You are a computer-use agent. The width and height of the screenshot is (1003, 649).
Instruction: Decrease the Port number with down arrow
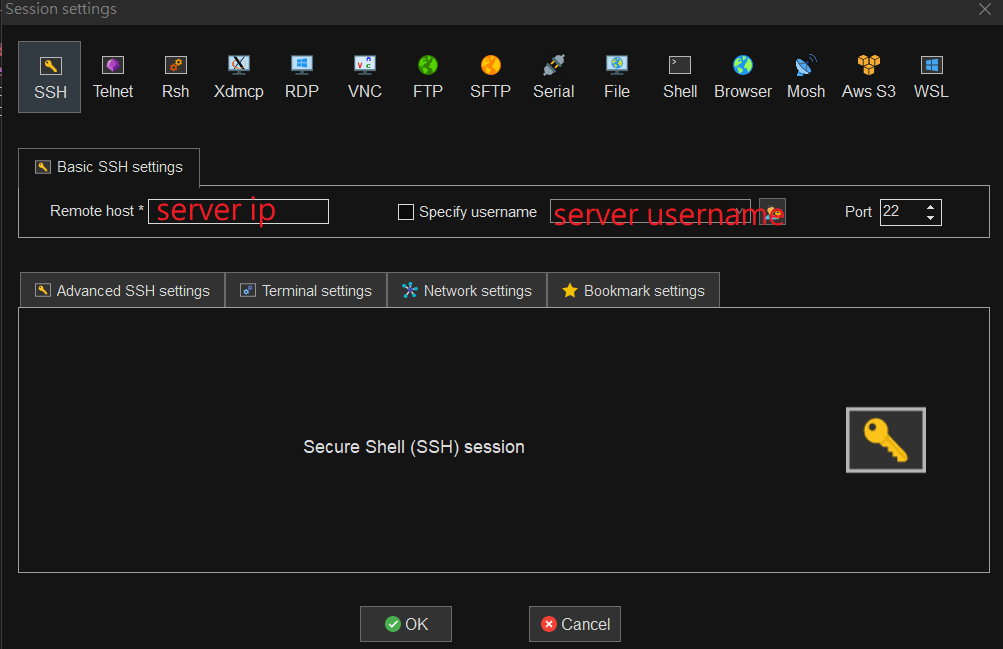931,218
